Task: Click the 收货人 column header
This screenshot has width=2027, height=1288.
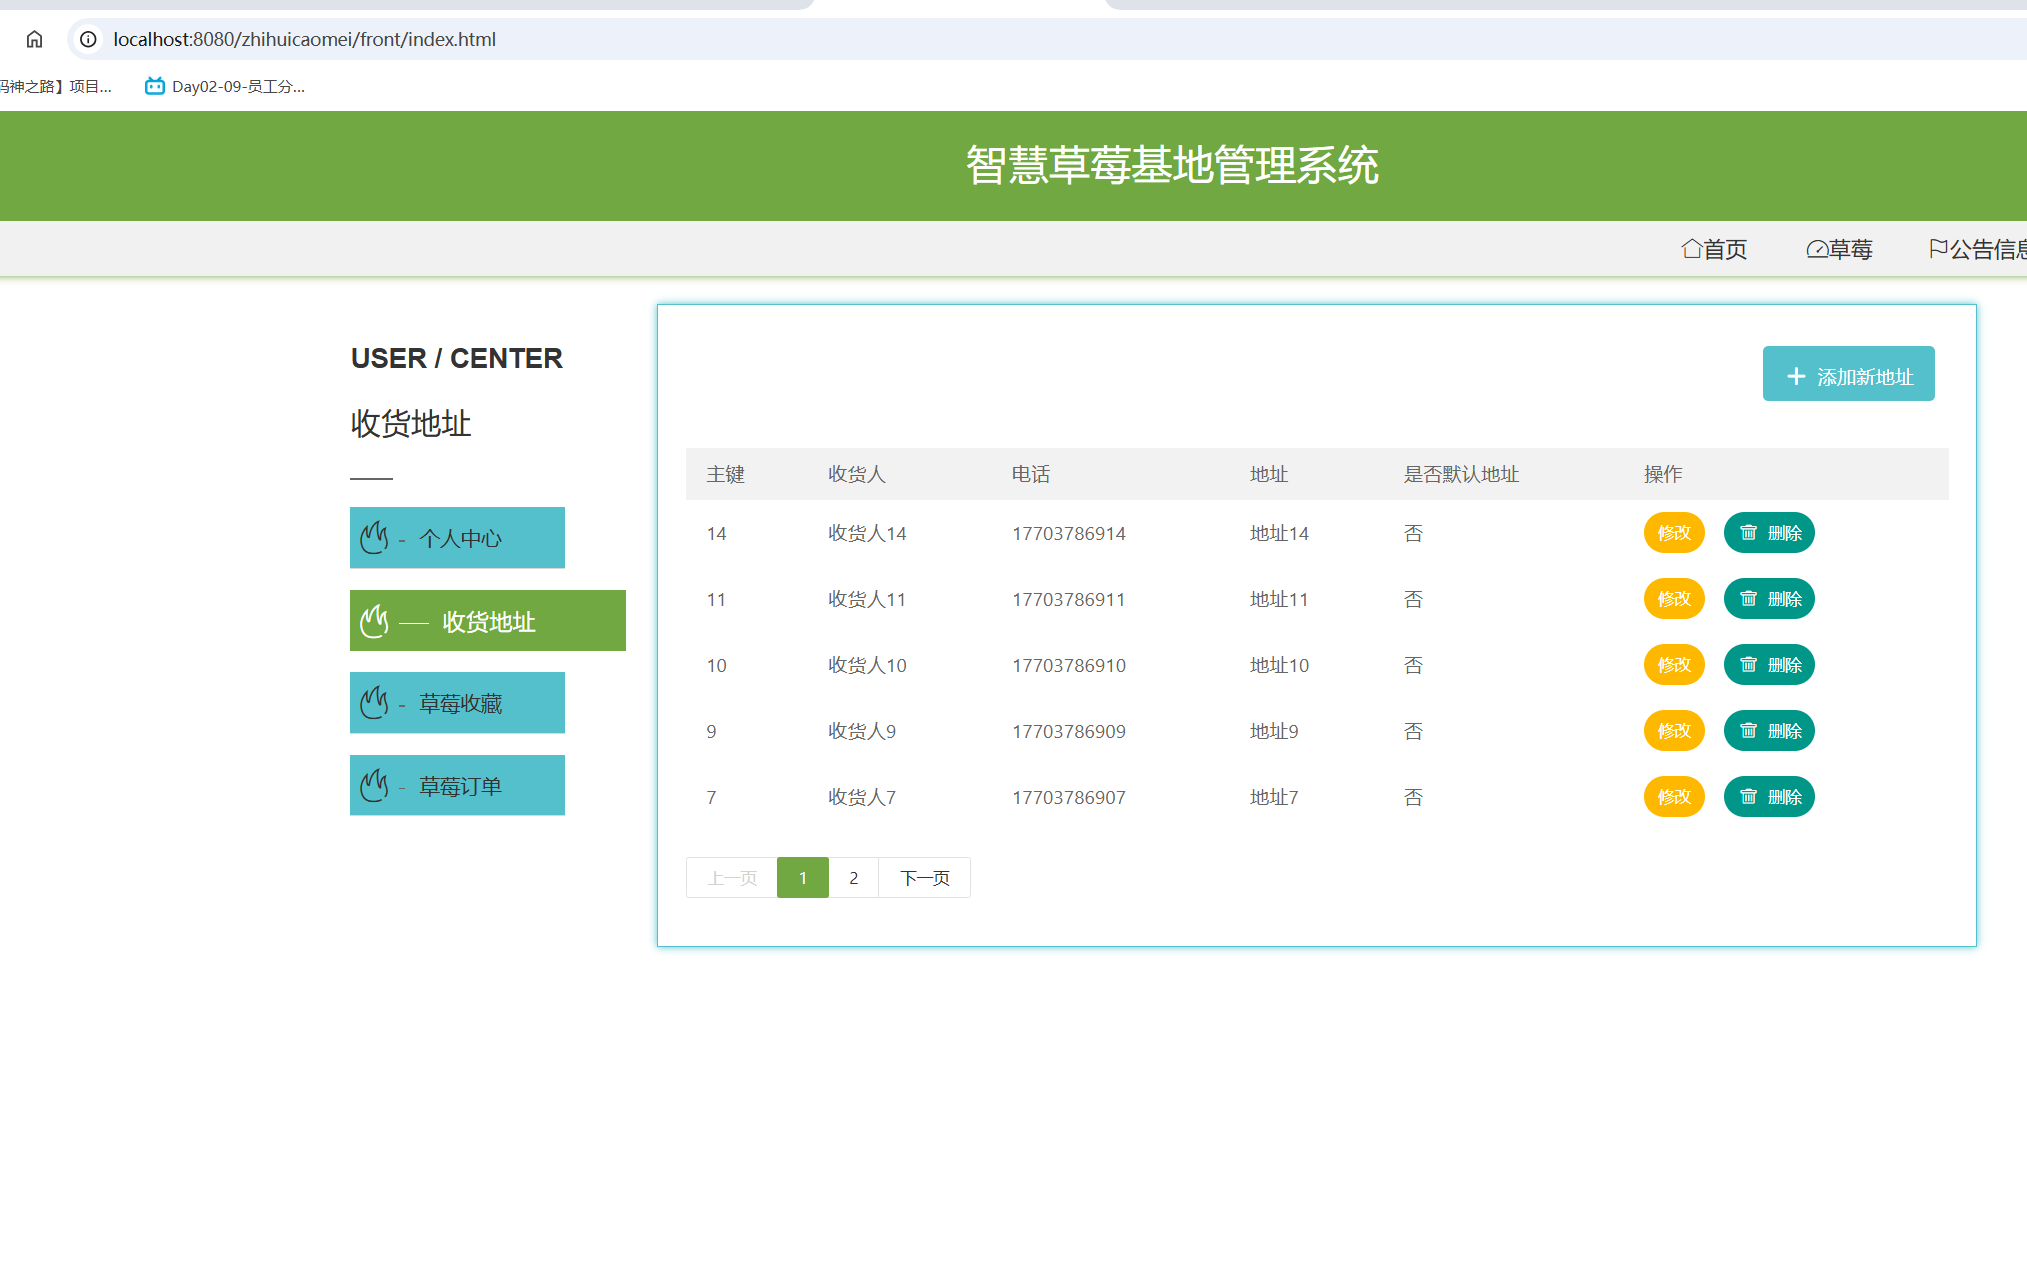Action: [x=857, y=474]
